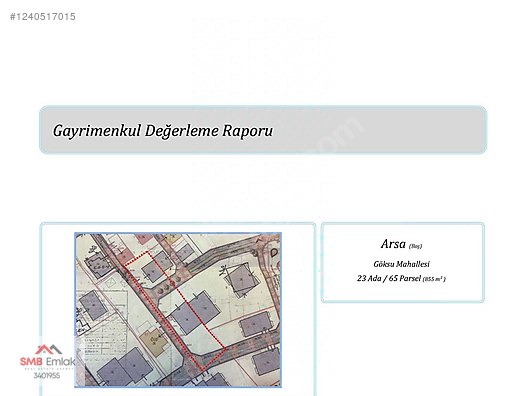The height and width of the screenshot is (396, 528).
Task: Select the Göksu Mahallesi text line
Action: [x=401, y=264]
